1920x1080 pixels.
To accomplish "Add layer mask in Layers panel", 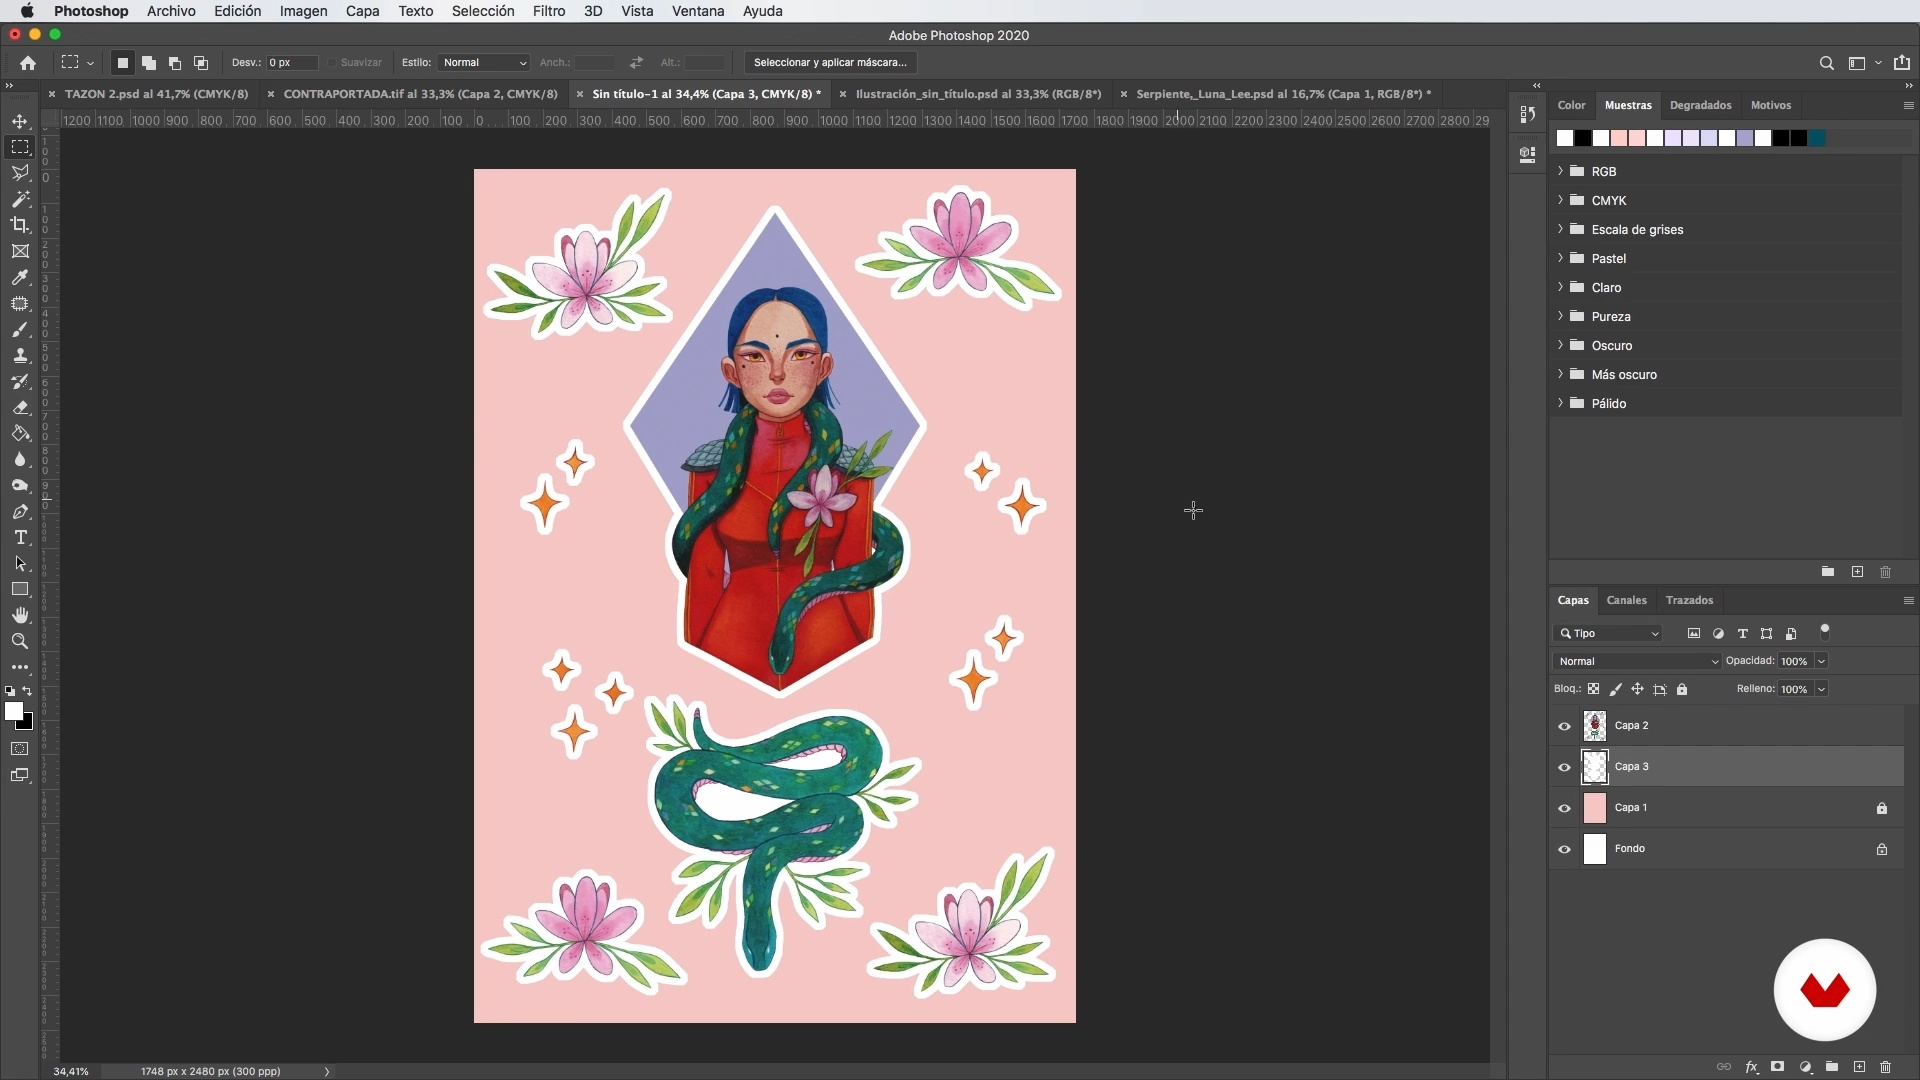I will point(1778,1067).
